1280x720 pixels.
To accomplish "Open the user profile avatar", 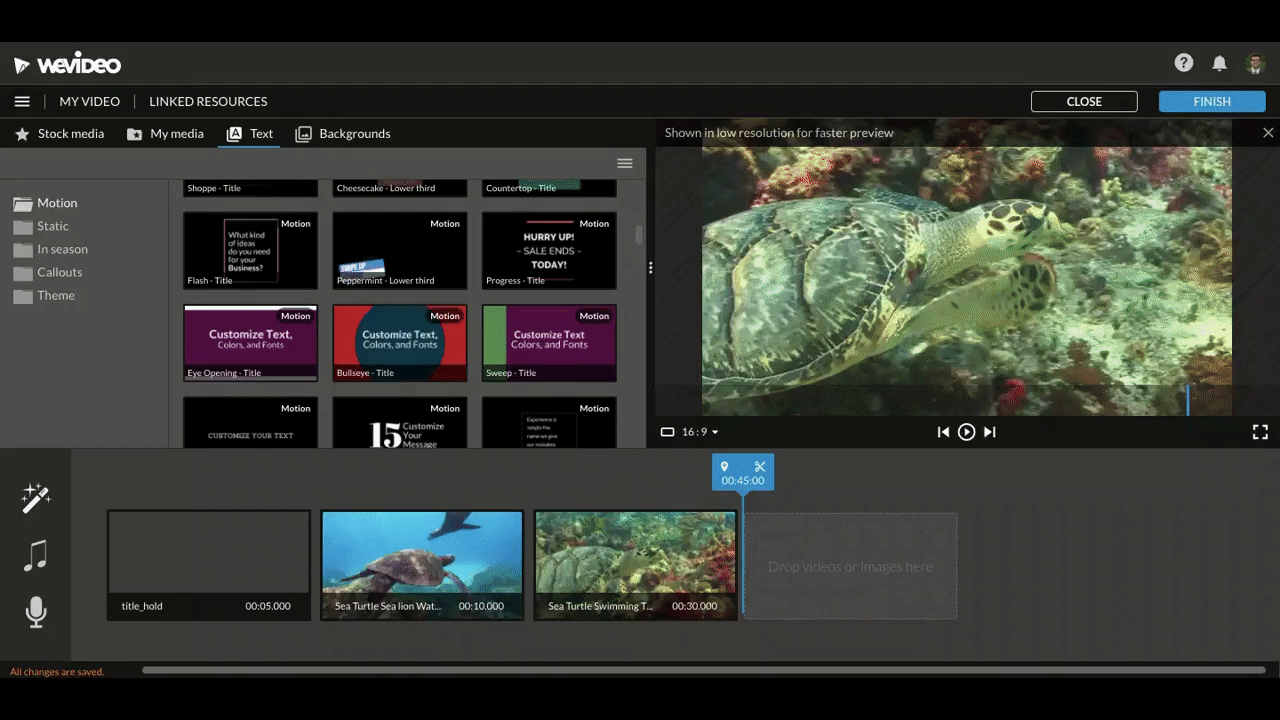I will coord(1256,64).
